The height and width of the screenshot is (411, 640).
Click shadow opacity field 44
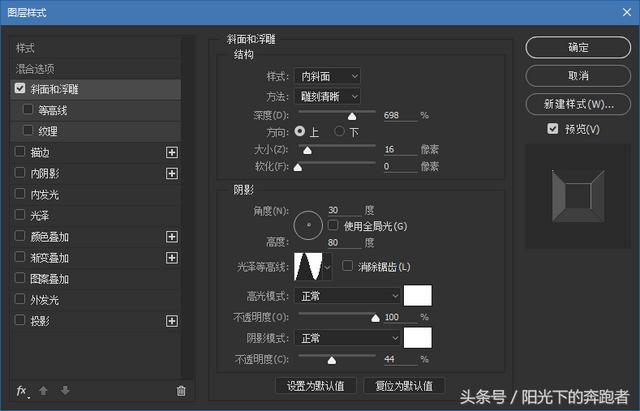pyautogui.click(x=400, y=359)
